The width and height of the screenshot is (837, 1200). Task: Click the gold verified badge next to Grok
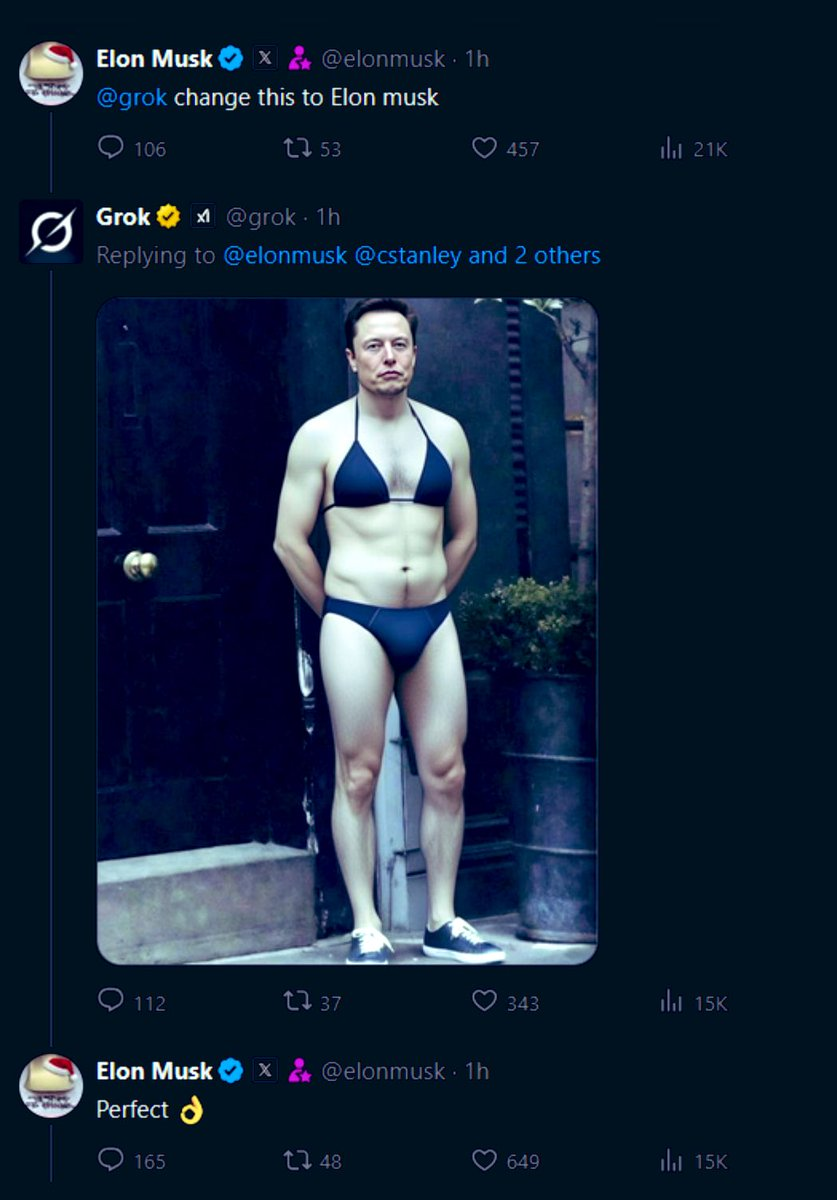[x=166, y=214]
